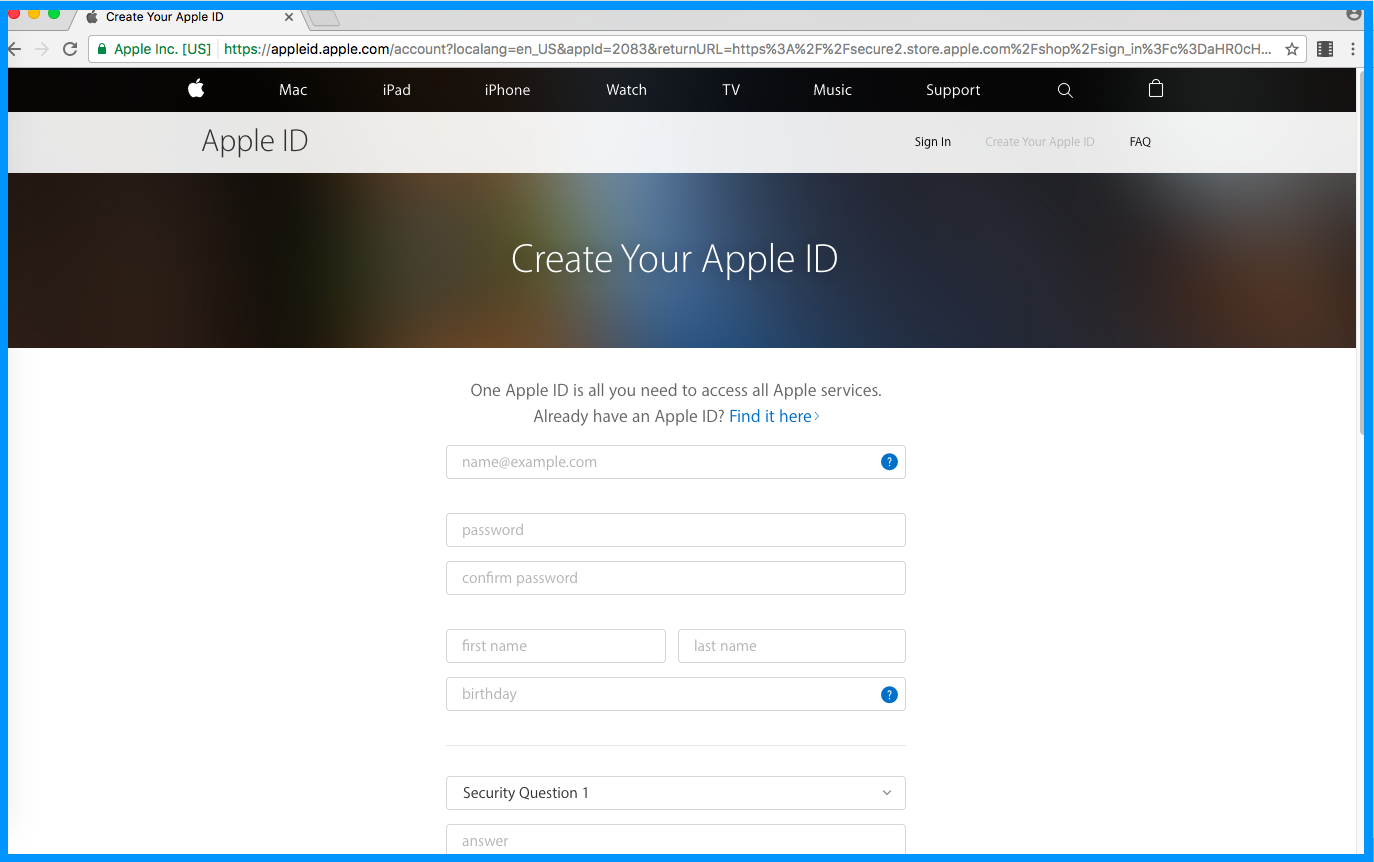Click the Find it here link

pos(774,416)
